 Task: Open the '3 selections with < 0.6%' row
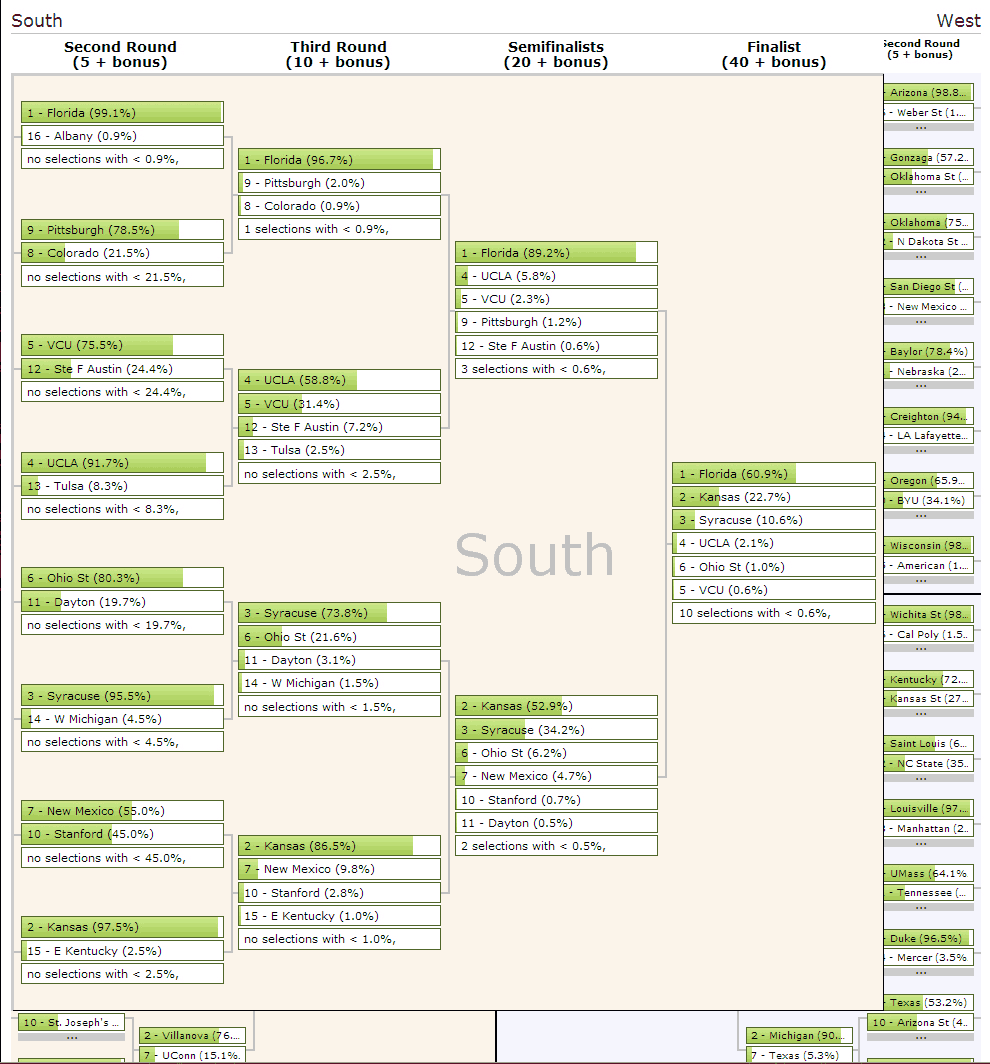coord(556,369)
